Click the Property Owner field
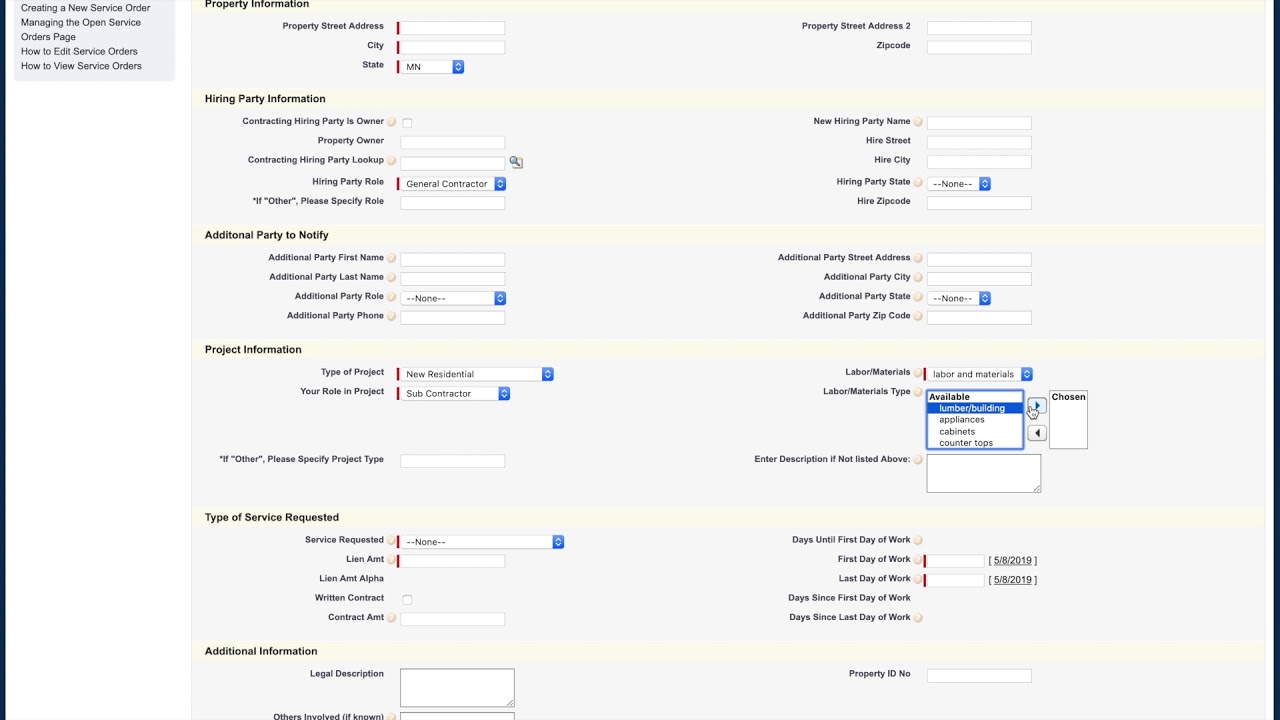The height and width of the screenshot is (720, 1280). pyautogui.click(x=453, y=142)
